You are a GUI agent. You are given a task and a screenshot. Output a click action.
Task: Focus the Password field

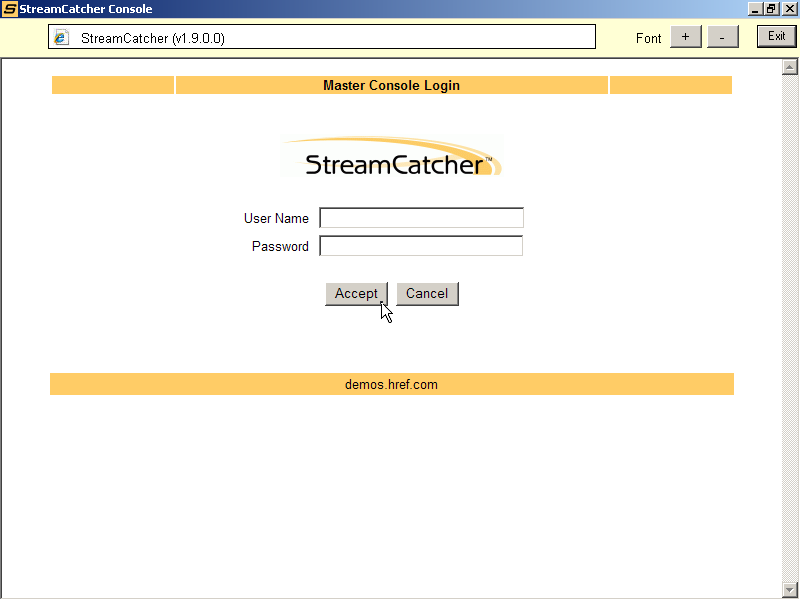pyautogui.click(x=421, y=245)
